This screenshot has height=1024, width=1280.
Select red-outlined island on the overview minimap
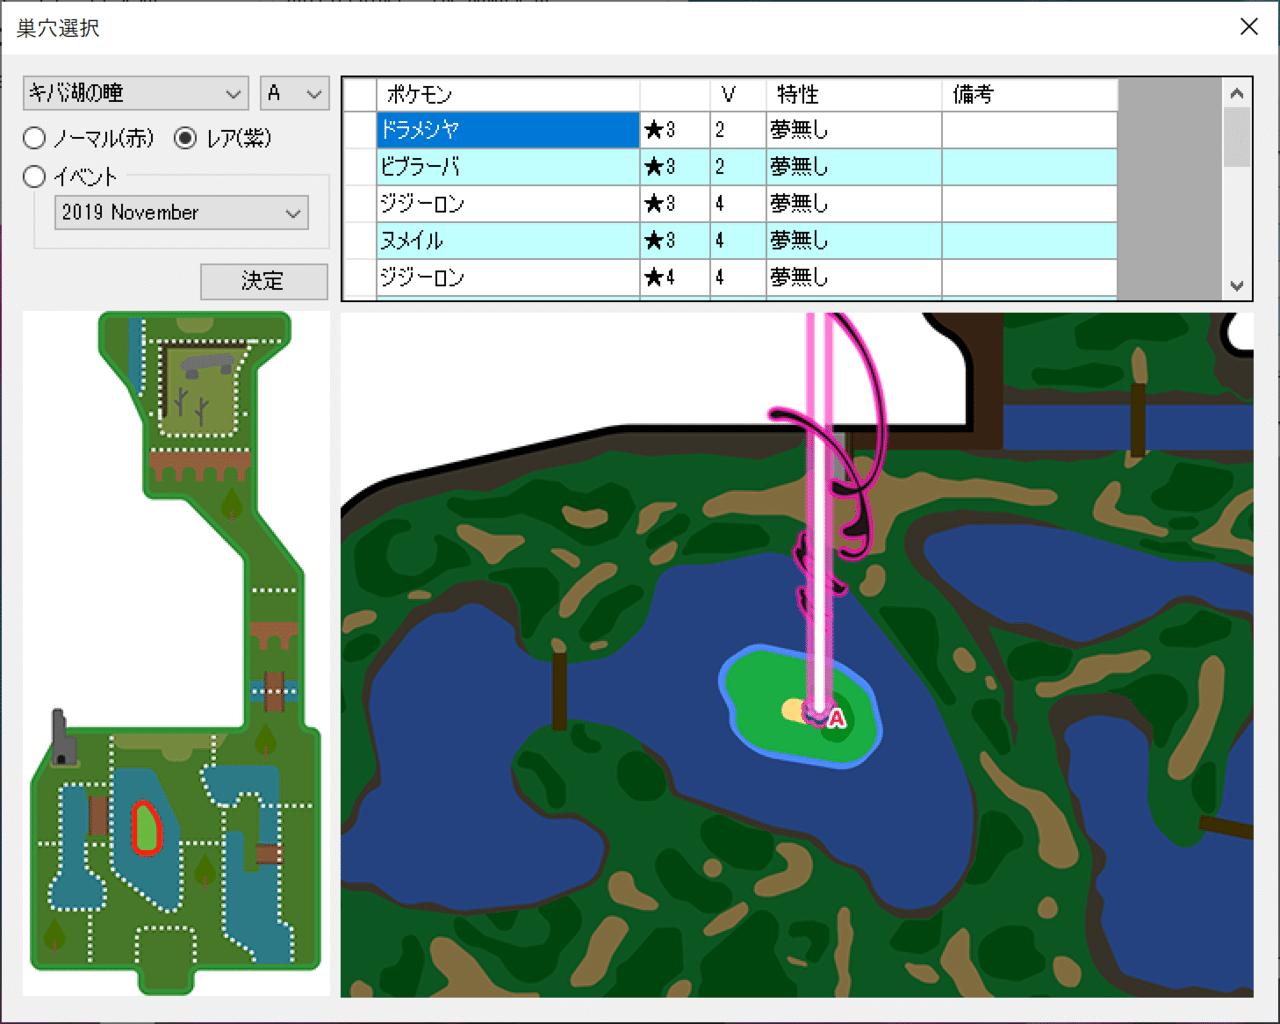pos(147,828)
